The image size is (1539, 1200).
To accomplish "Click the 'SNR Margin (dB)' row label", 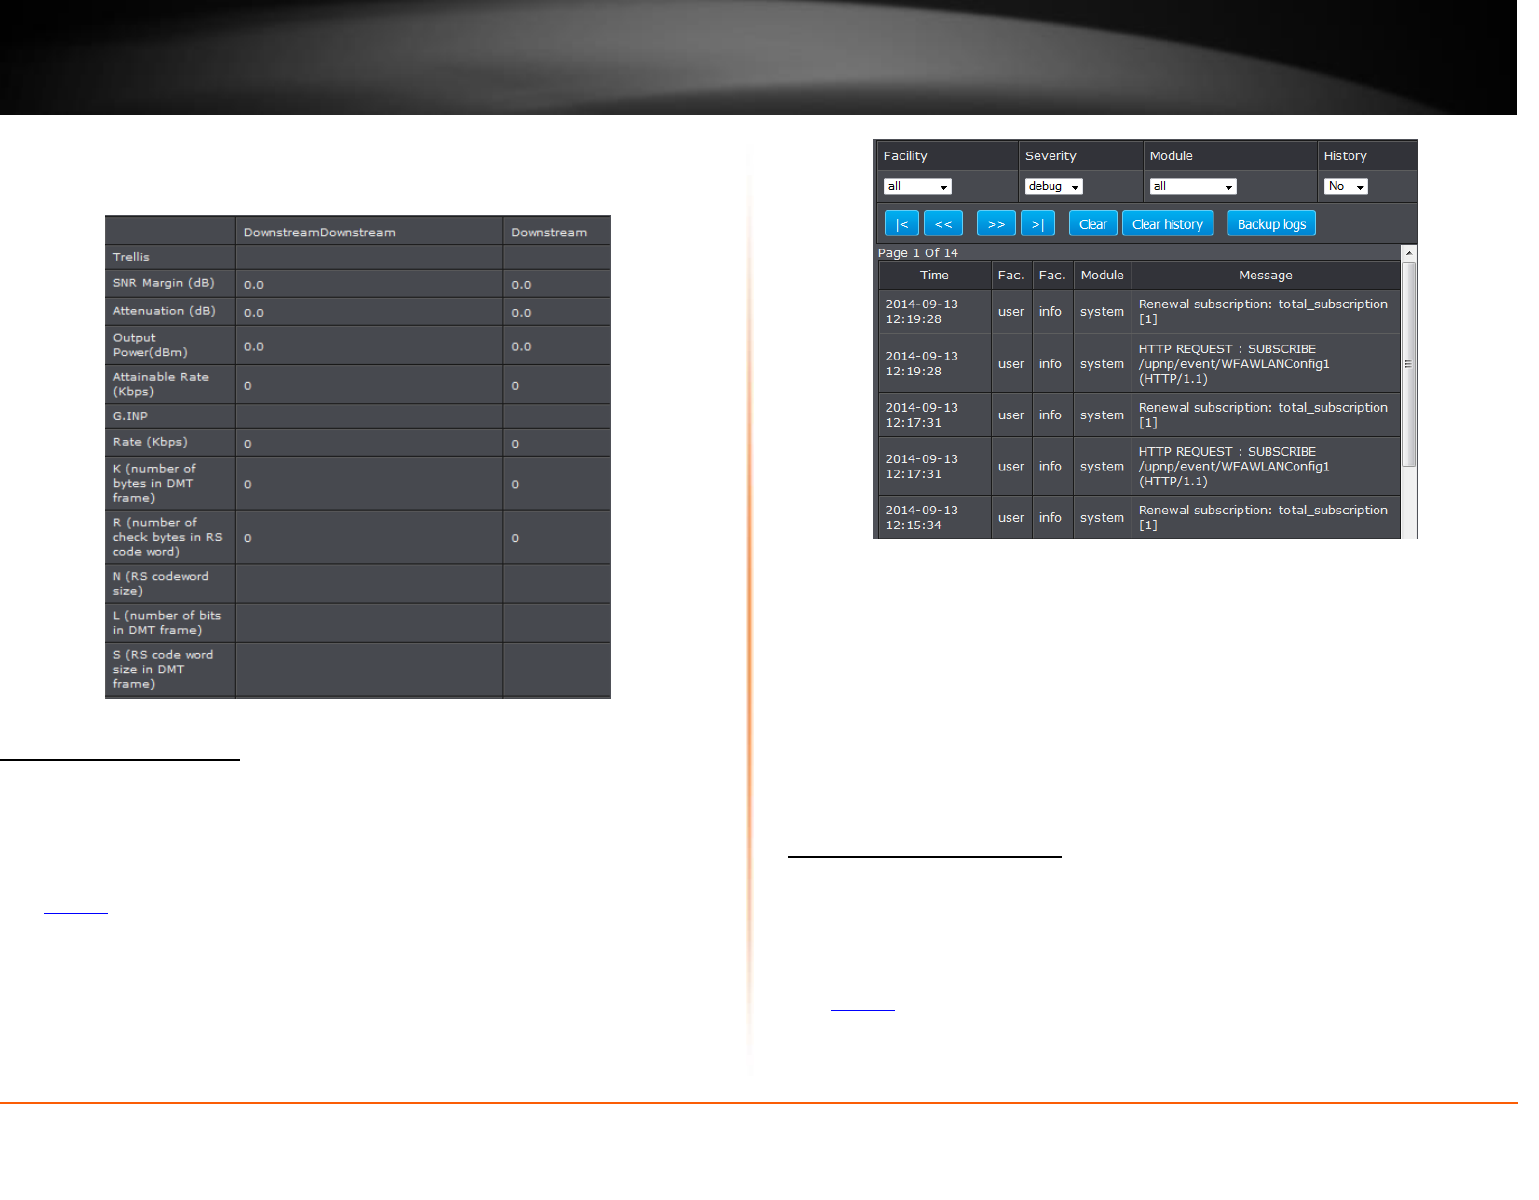I will pyautogui.click(x=163, y=283).
